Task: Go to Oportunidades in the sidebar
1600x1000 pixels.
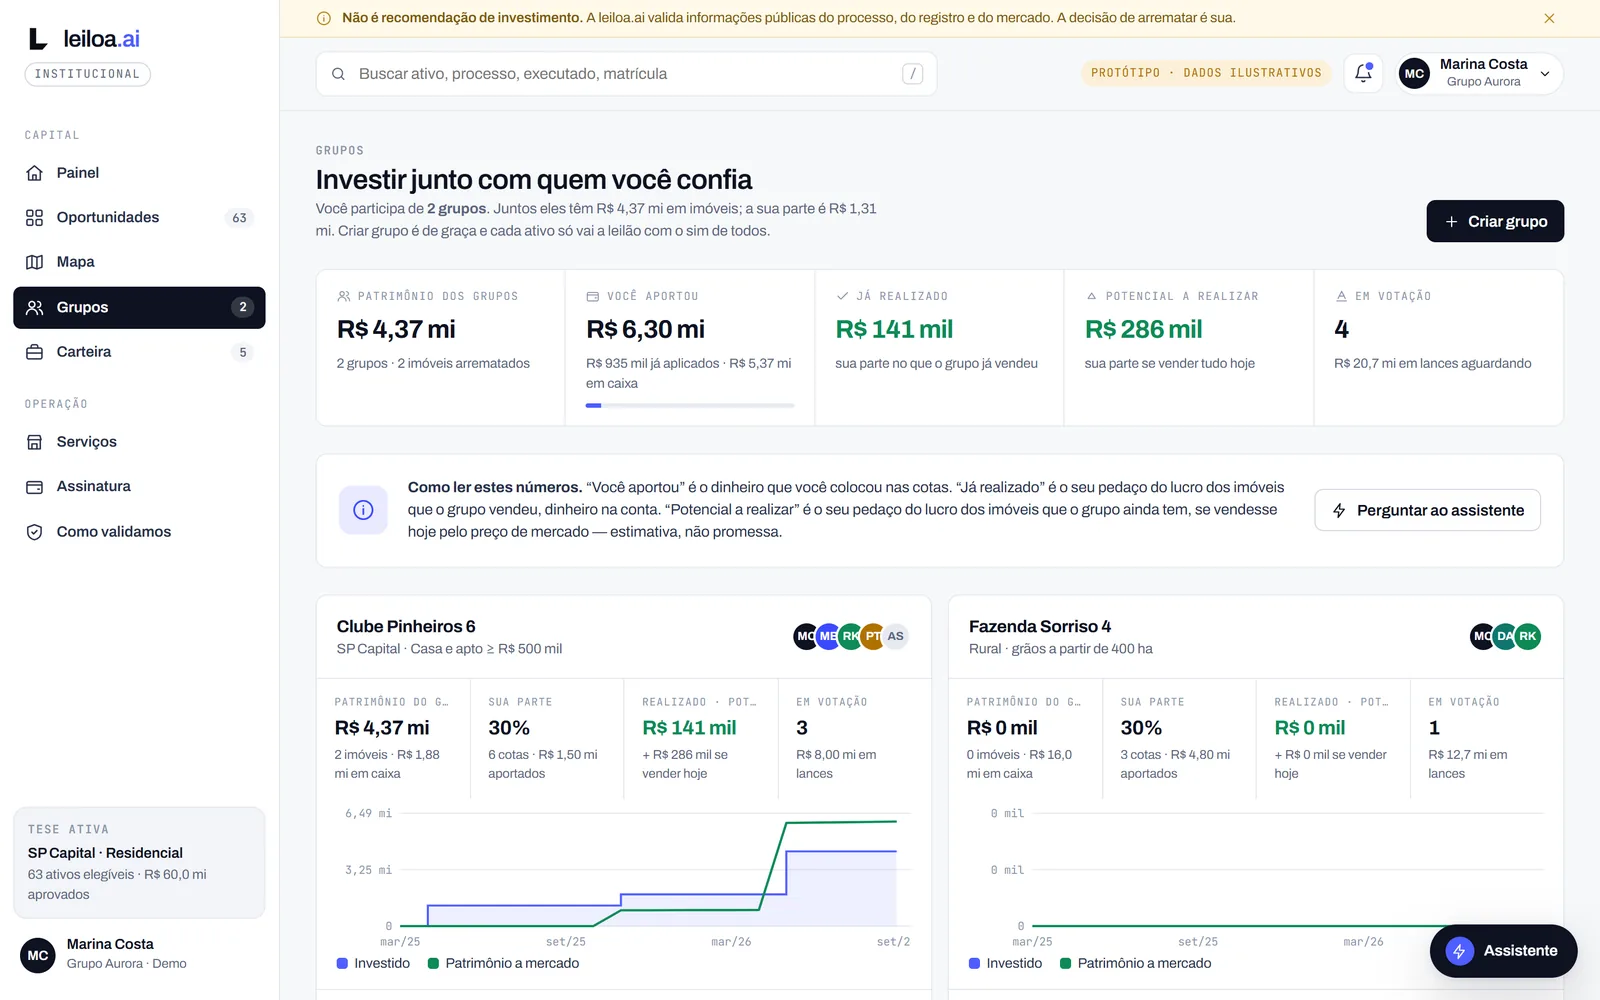Action: (139, 217)
